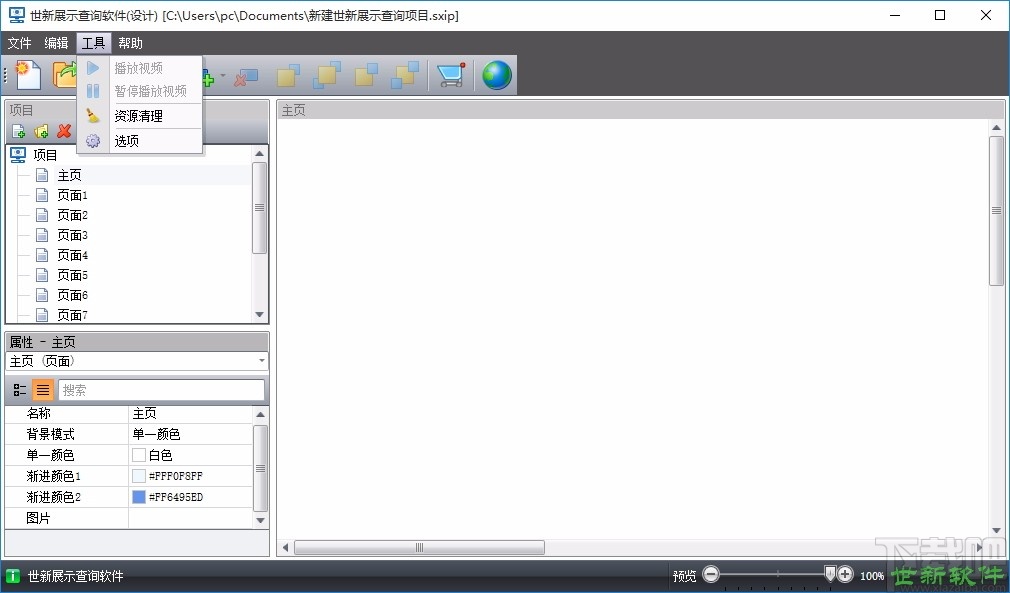Open the 编辑 menu
1010x593 pixels.
point(56,43)
